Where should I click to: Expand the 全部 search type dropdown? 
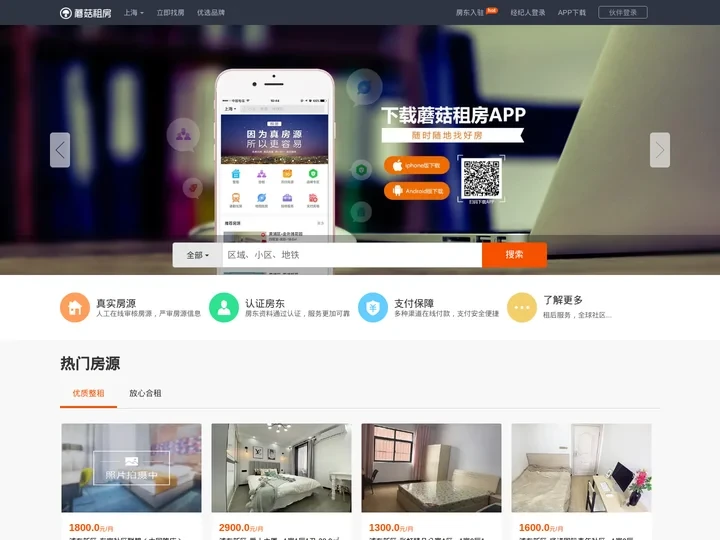(x=197, y=255)
